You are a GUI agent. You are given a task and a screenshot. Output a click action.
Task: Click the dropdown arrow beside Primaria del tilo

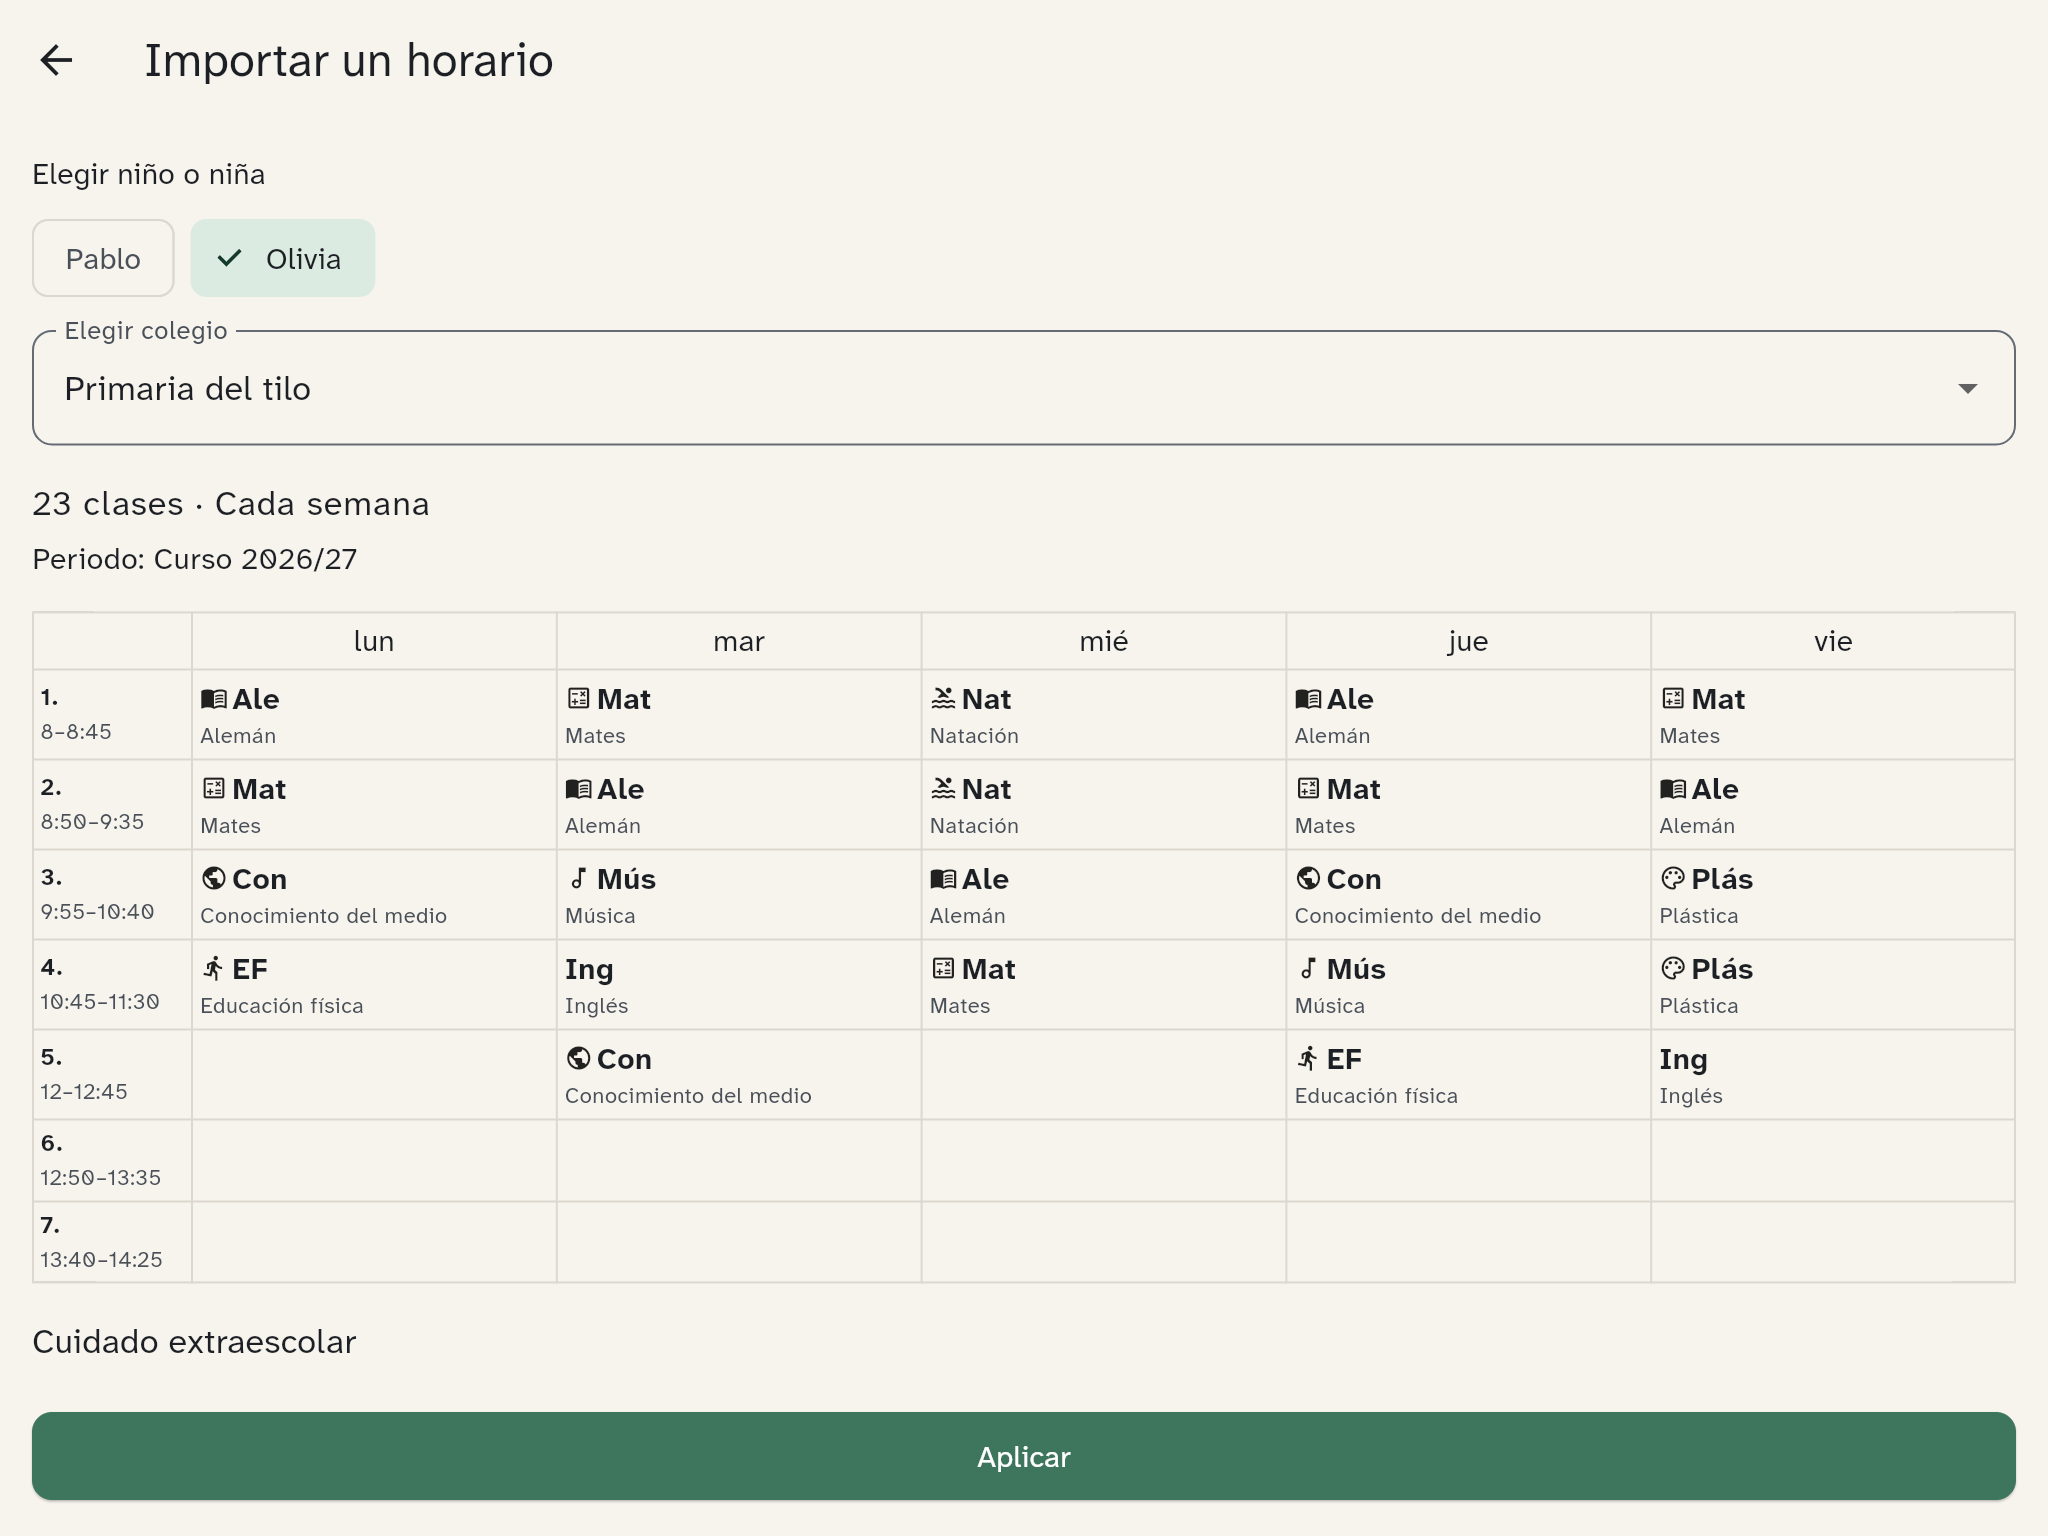point(1967,388)
